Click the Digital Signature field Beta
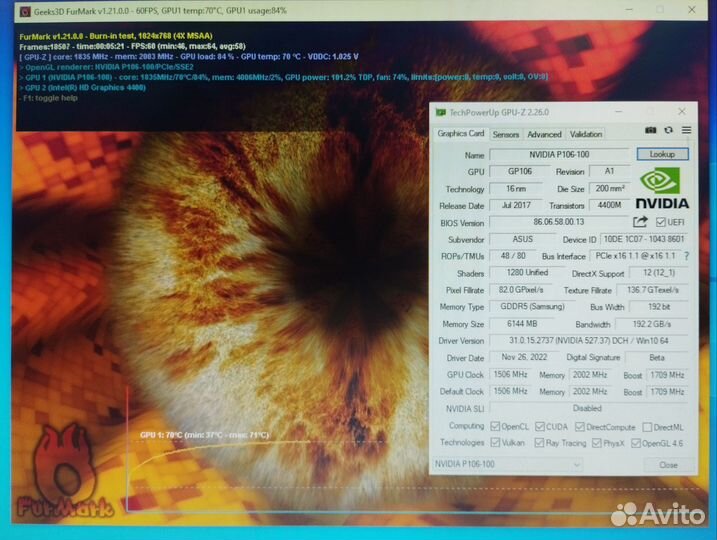This screenshot has height=540, width=717. (657, 358)
